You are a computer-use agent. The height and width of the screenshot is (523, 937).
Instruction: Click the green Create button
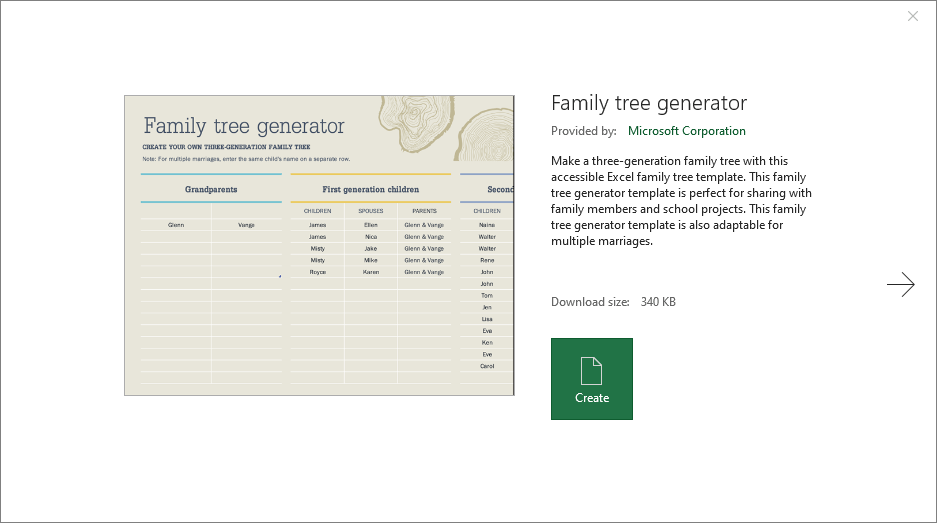592,379
